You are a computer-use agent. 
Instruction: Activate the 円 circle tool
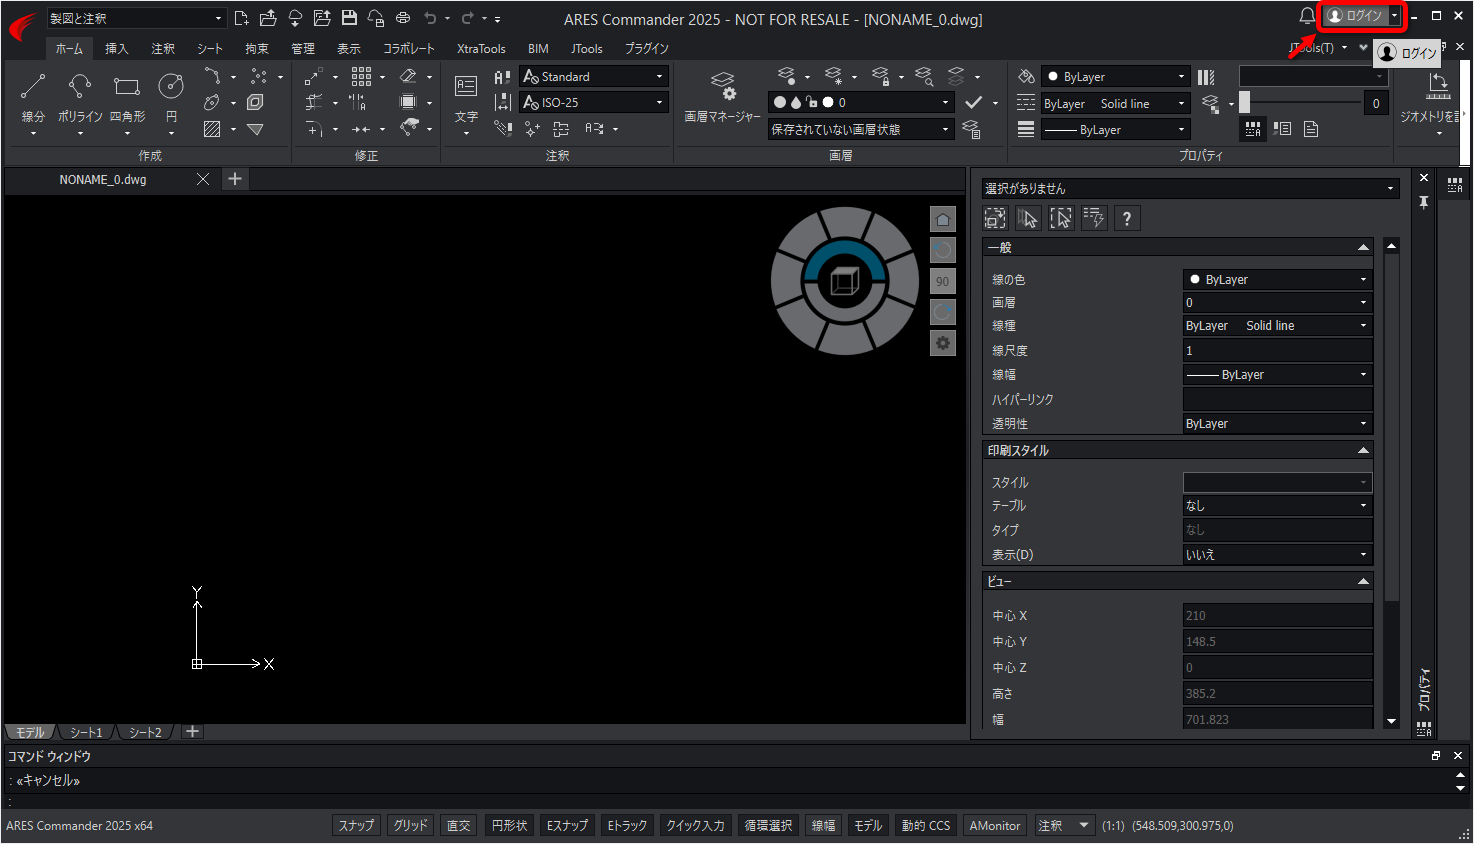coord(171,98)
